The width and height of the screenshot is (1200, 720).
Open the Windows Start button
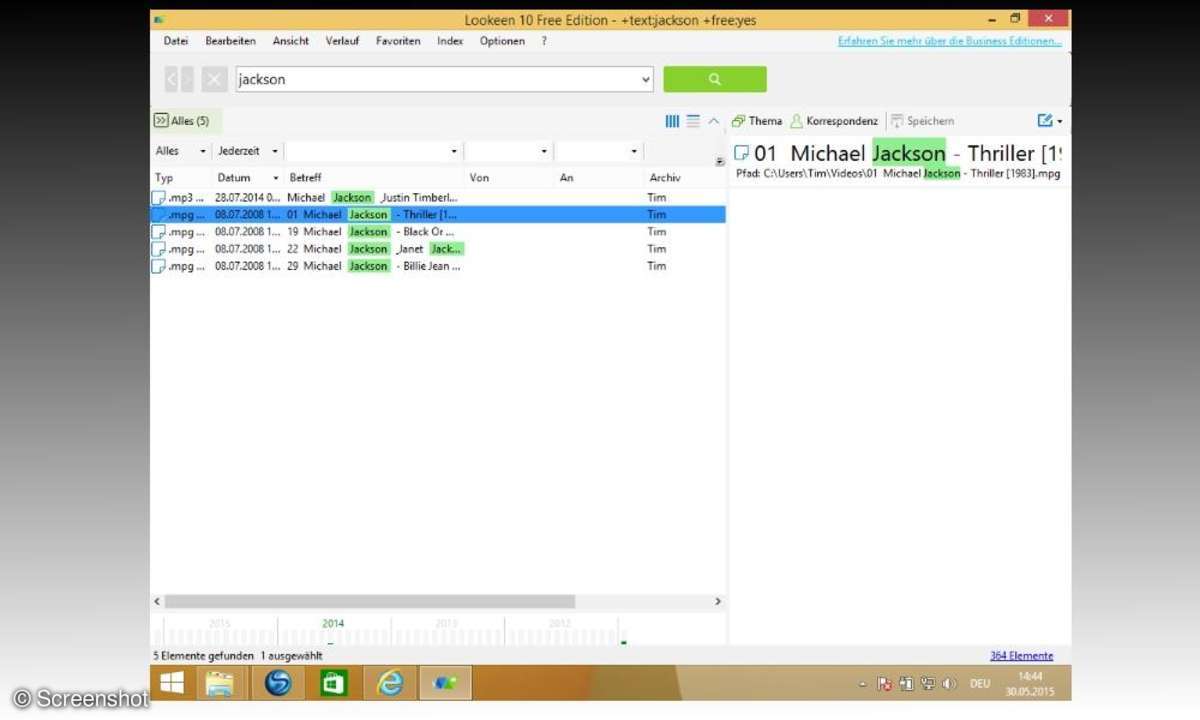(x=173, y=684)
